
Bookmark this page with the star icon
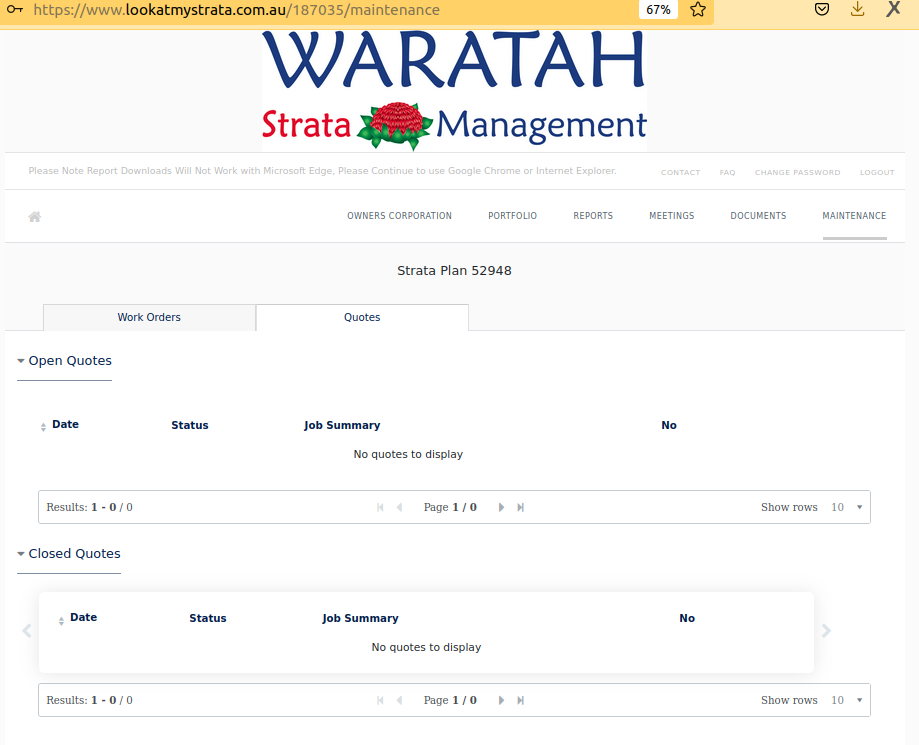point(697,9)
